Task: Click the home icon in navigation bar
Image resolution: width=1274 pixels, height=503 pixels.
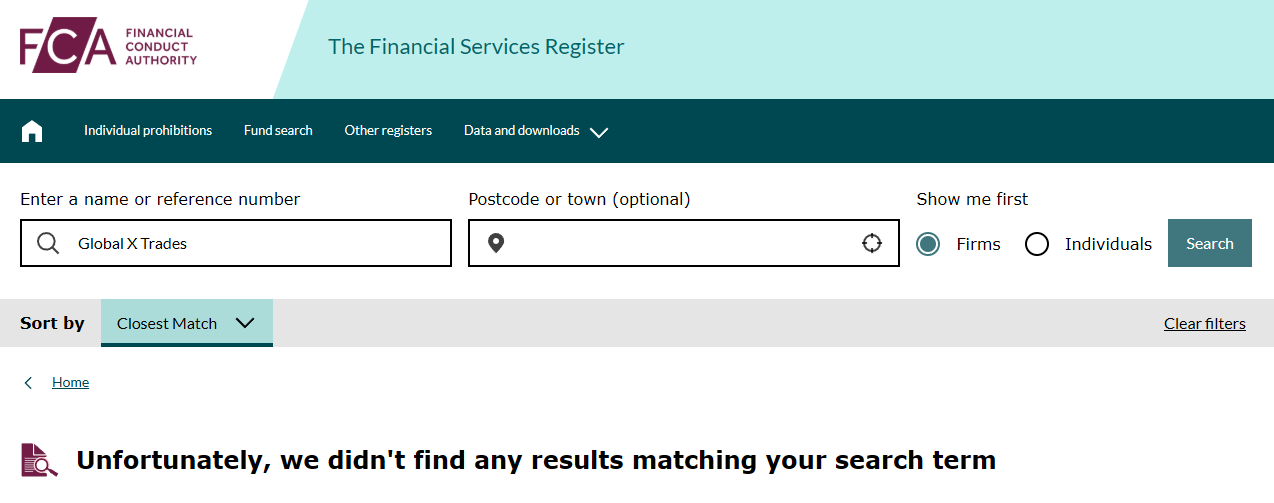Action: point(32,131)
